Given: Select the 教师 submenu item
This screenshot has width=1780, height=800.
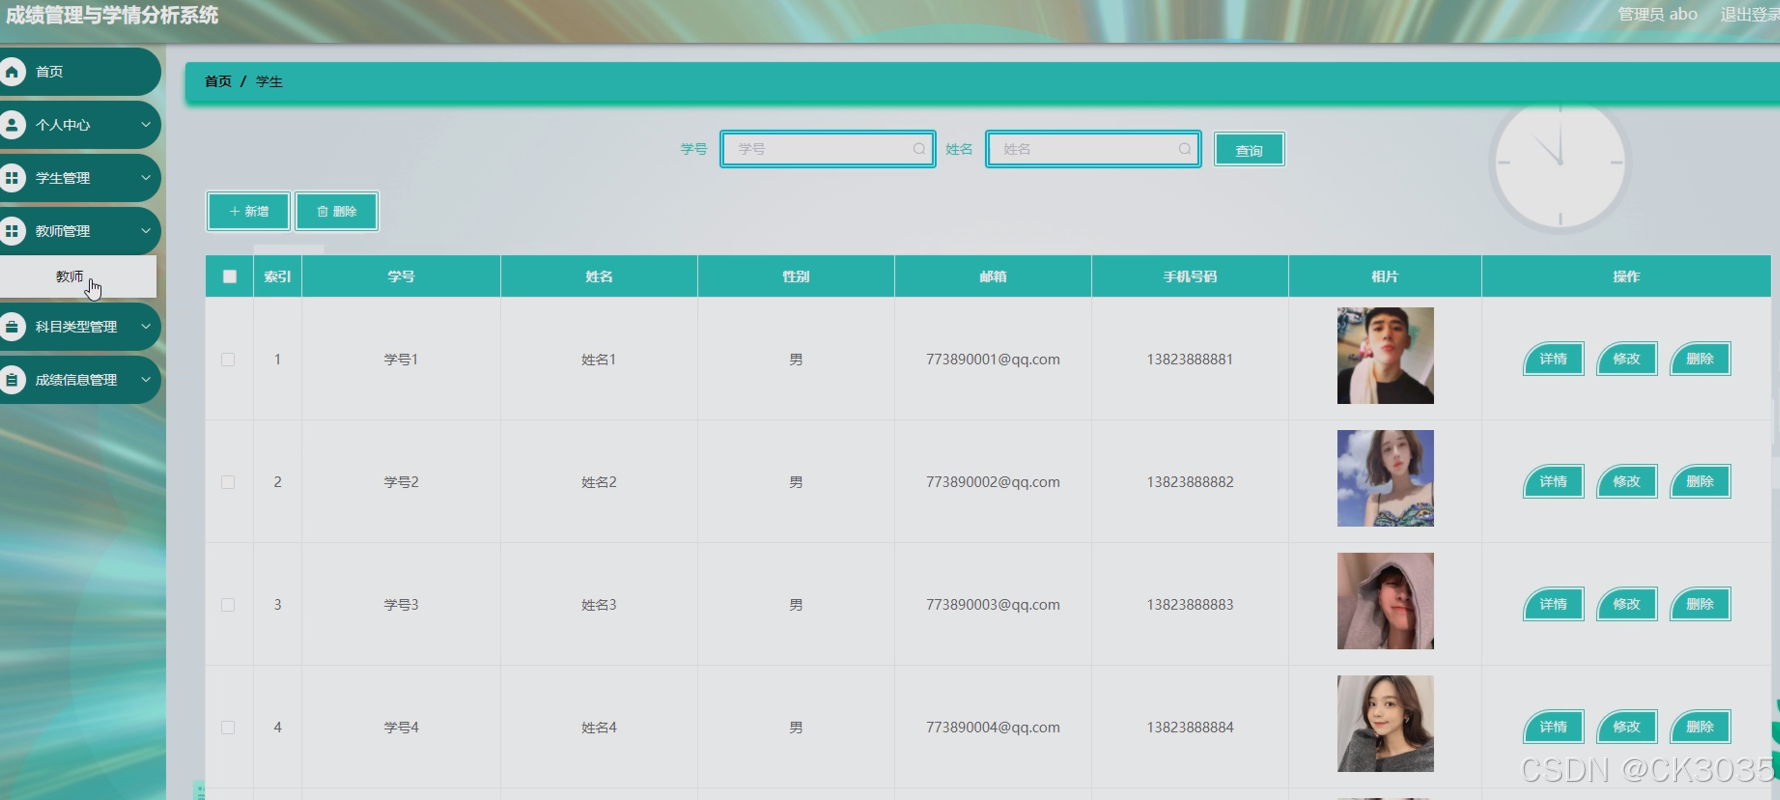Looking at the screenshot, I should pos(77,277).
